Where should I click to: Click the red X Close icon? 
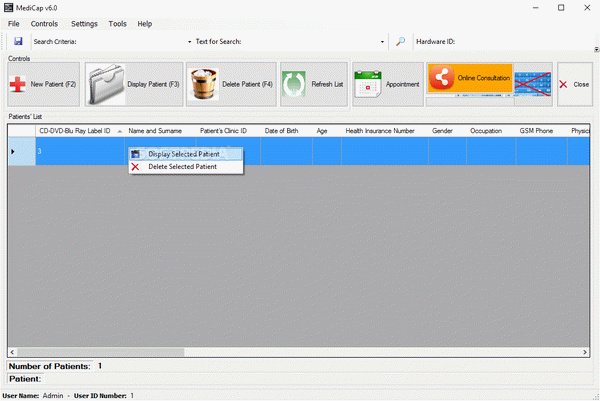pos(563,84)
